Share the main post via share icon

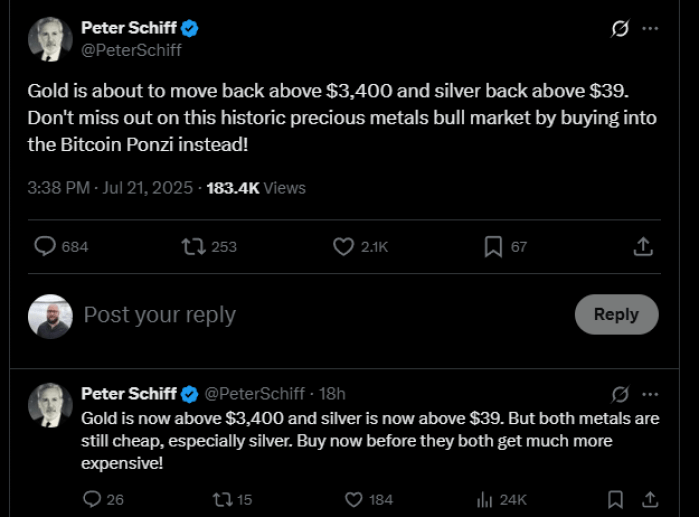[644, 246]
